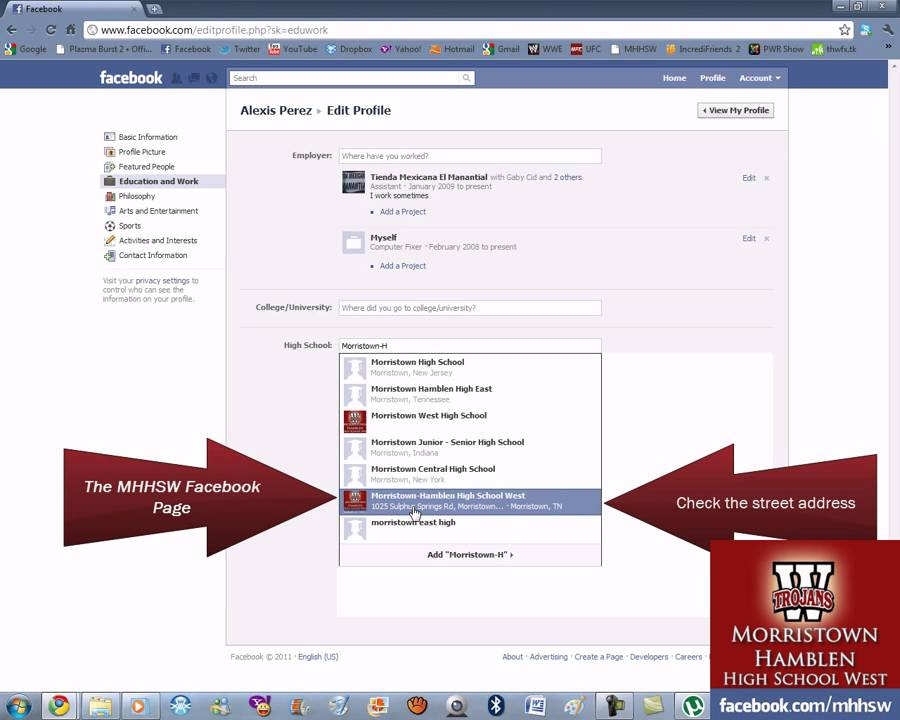Reload the page with refresh icon
Screen dimensions: 900x720
tap(51, 30)
